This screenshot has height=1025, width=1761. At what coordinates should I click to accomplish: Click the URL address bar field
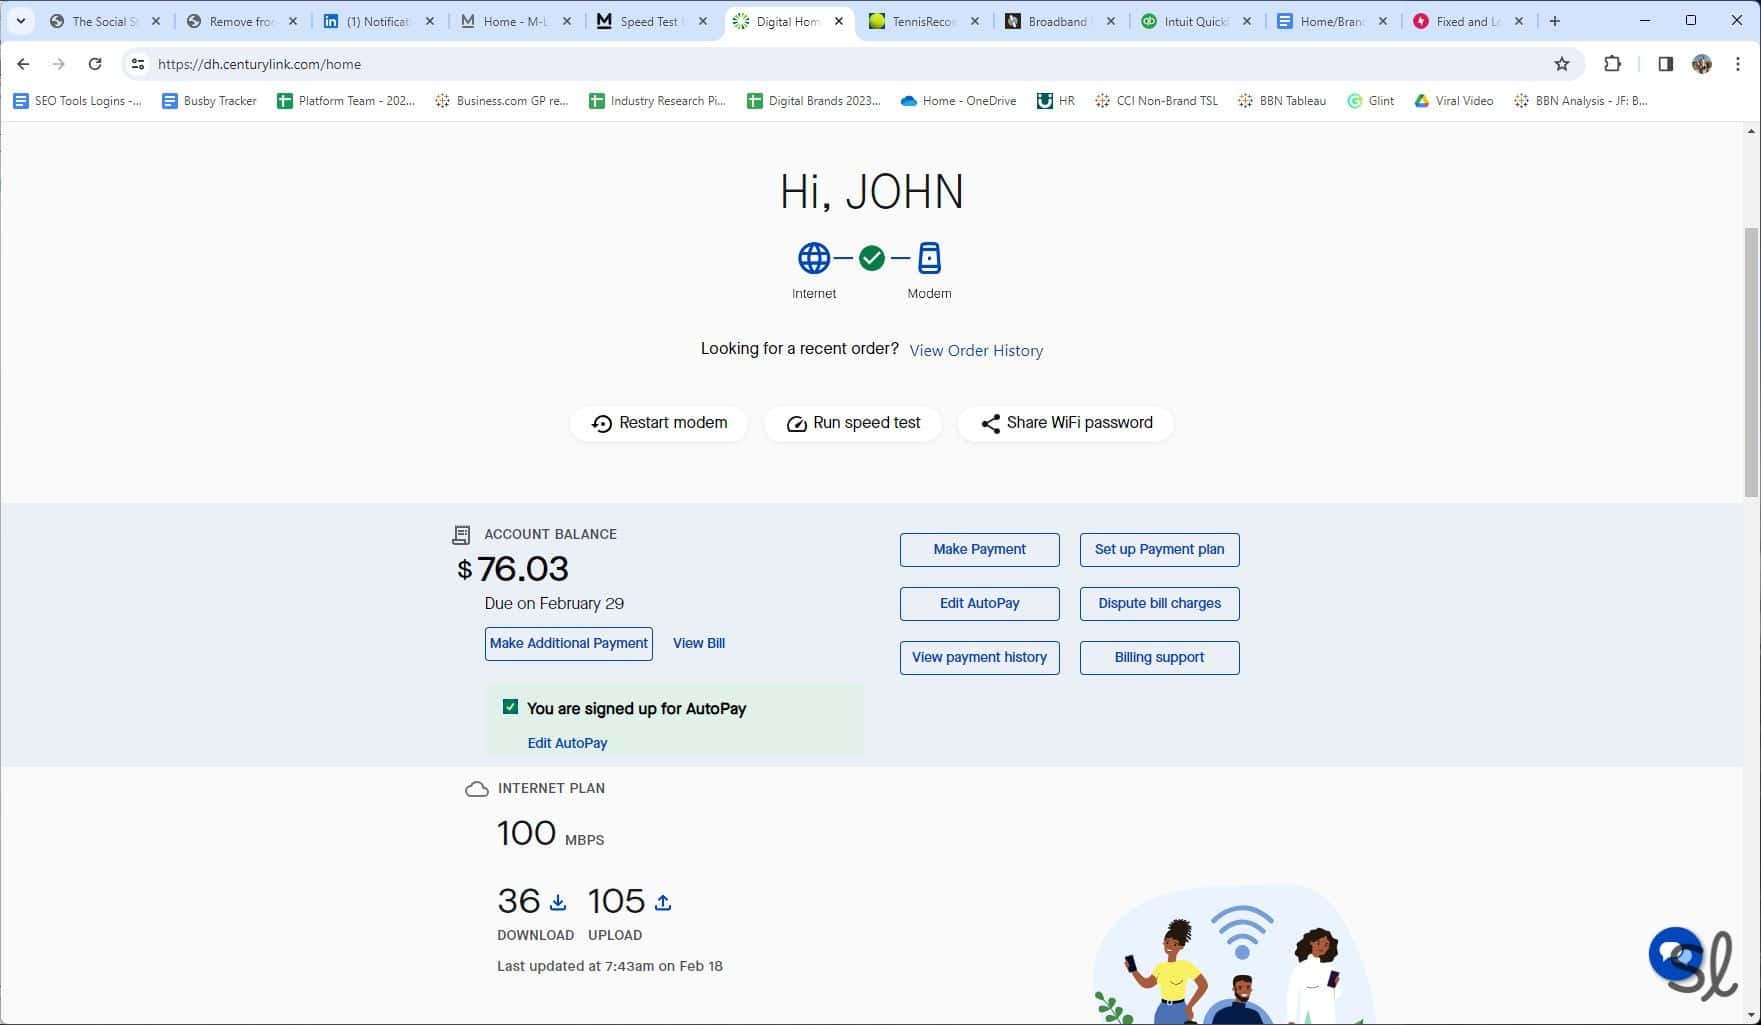(800, 64)
